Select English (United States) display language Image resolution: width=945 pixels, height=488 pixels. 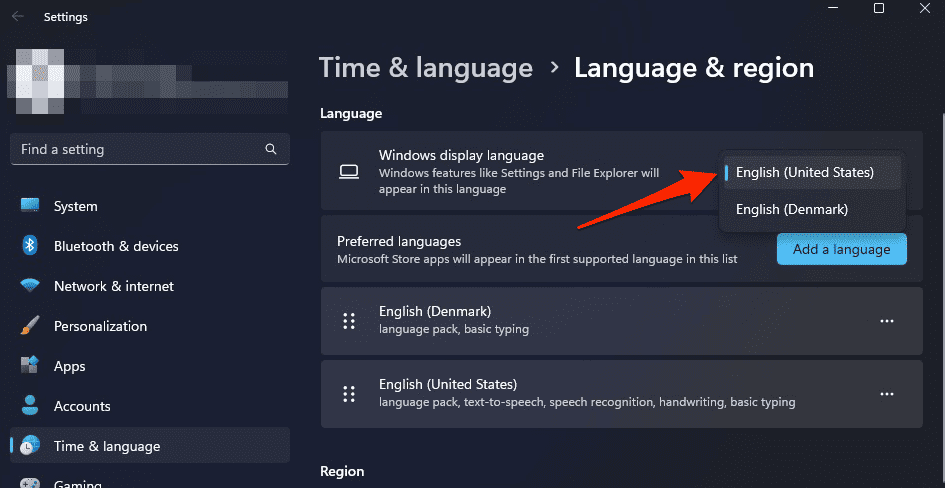pyautogui.click(x=805, y=173)
